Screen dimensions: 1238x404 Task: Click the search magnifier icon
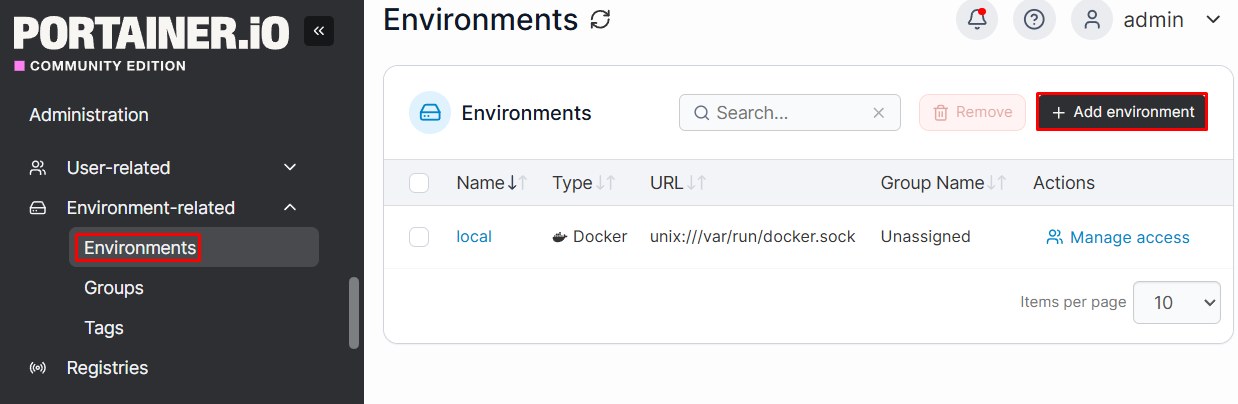(x=702, y=113)
